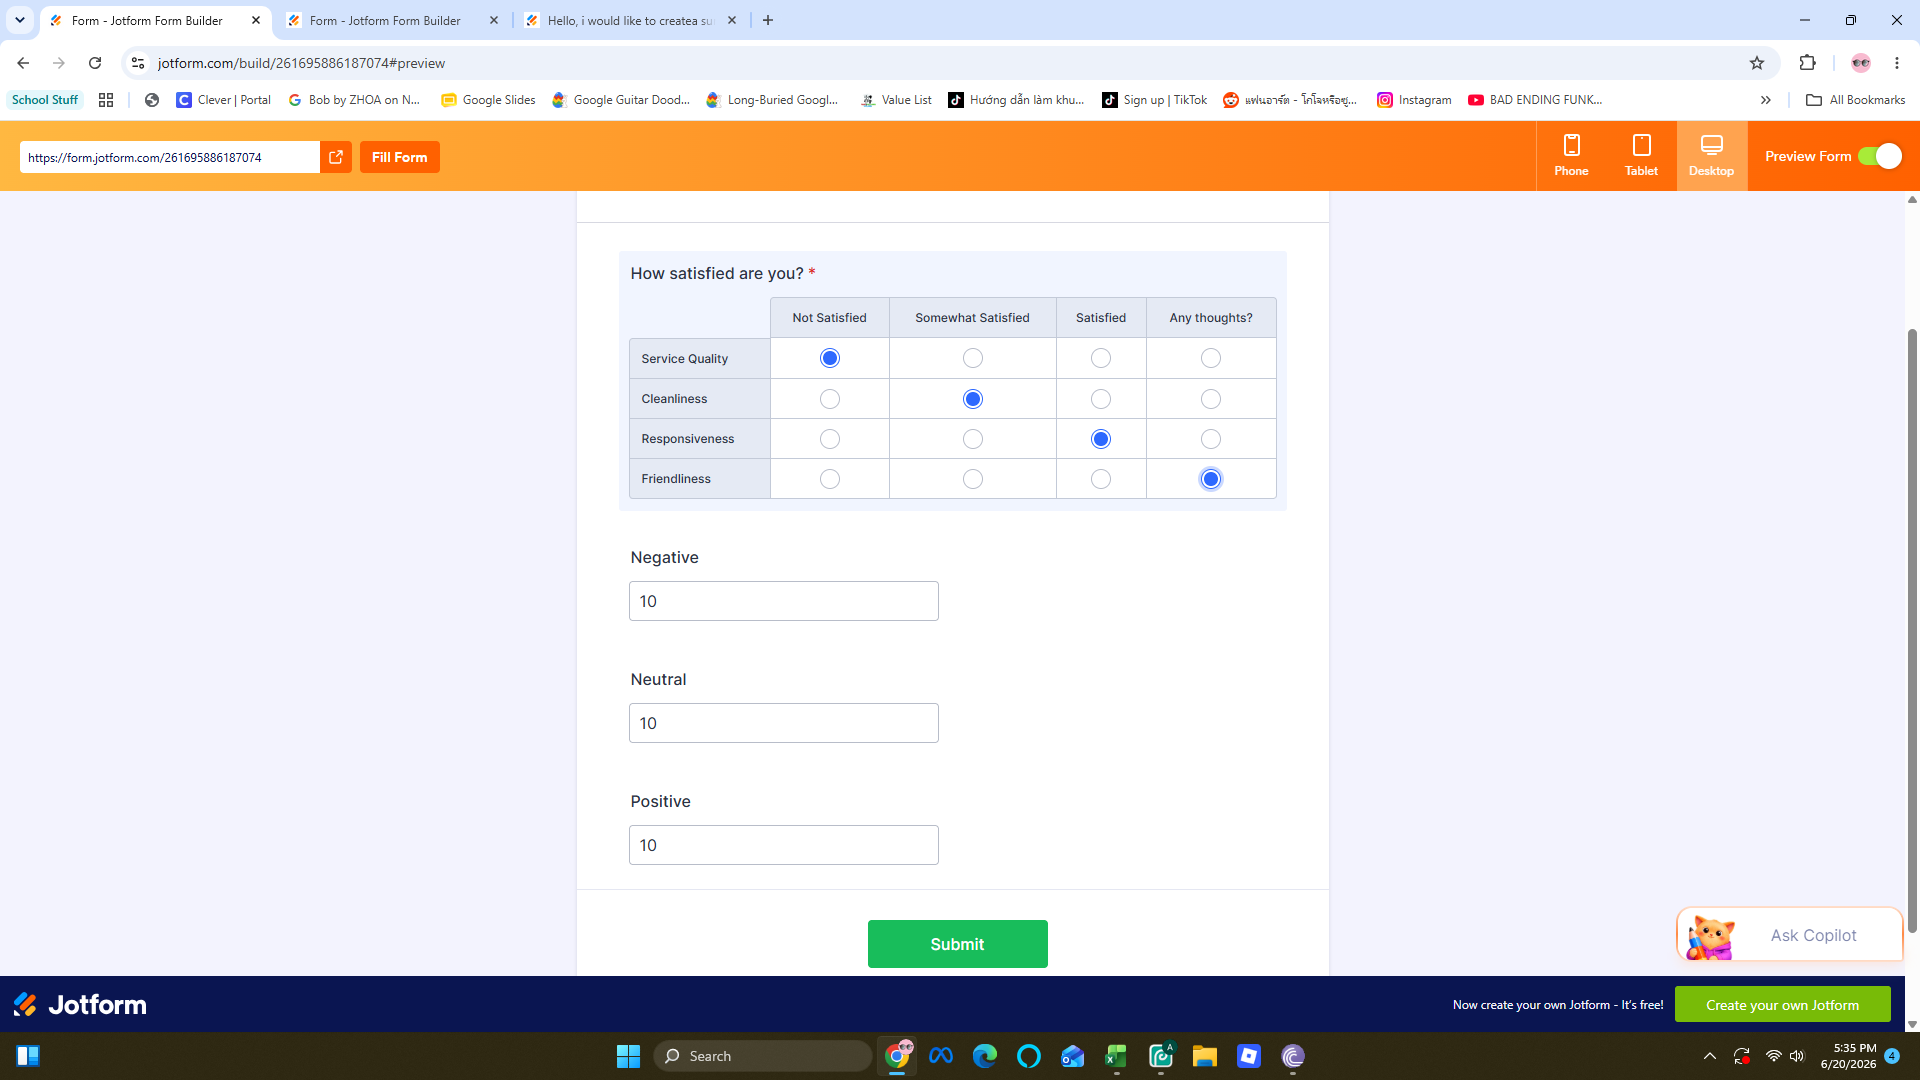Show hidden system tray icons
Screen dimensions: 1920x1080
click(x=1710, y=1056)
